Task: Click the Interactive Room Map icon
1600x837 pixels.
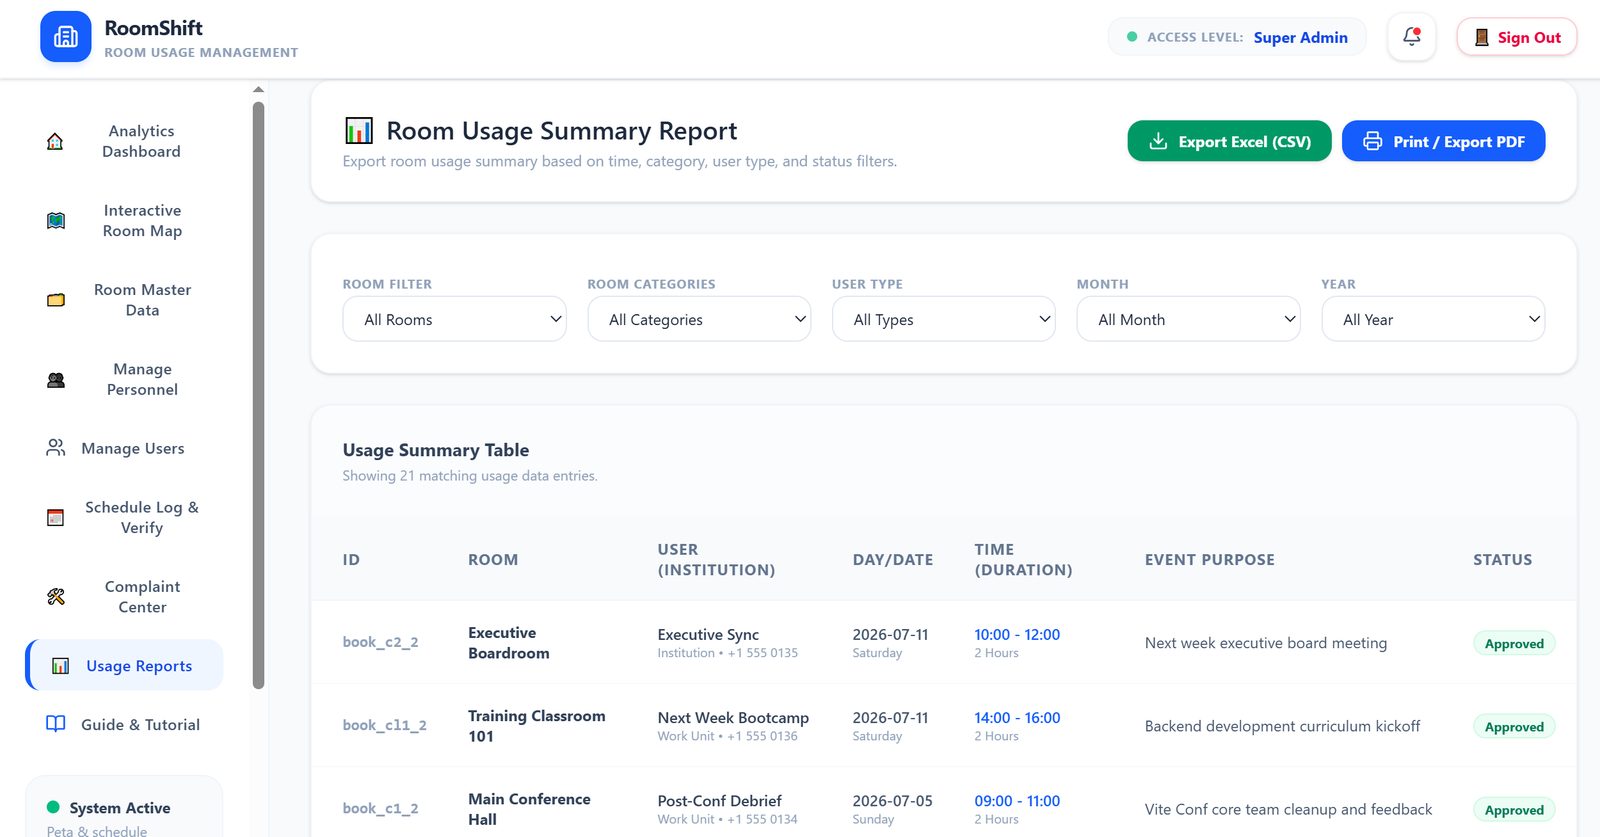Action: coord(56,221)
